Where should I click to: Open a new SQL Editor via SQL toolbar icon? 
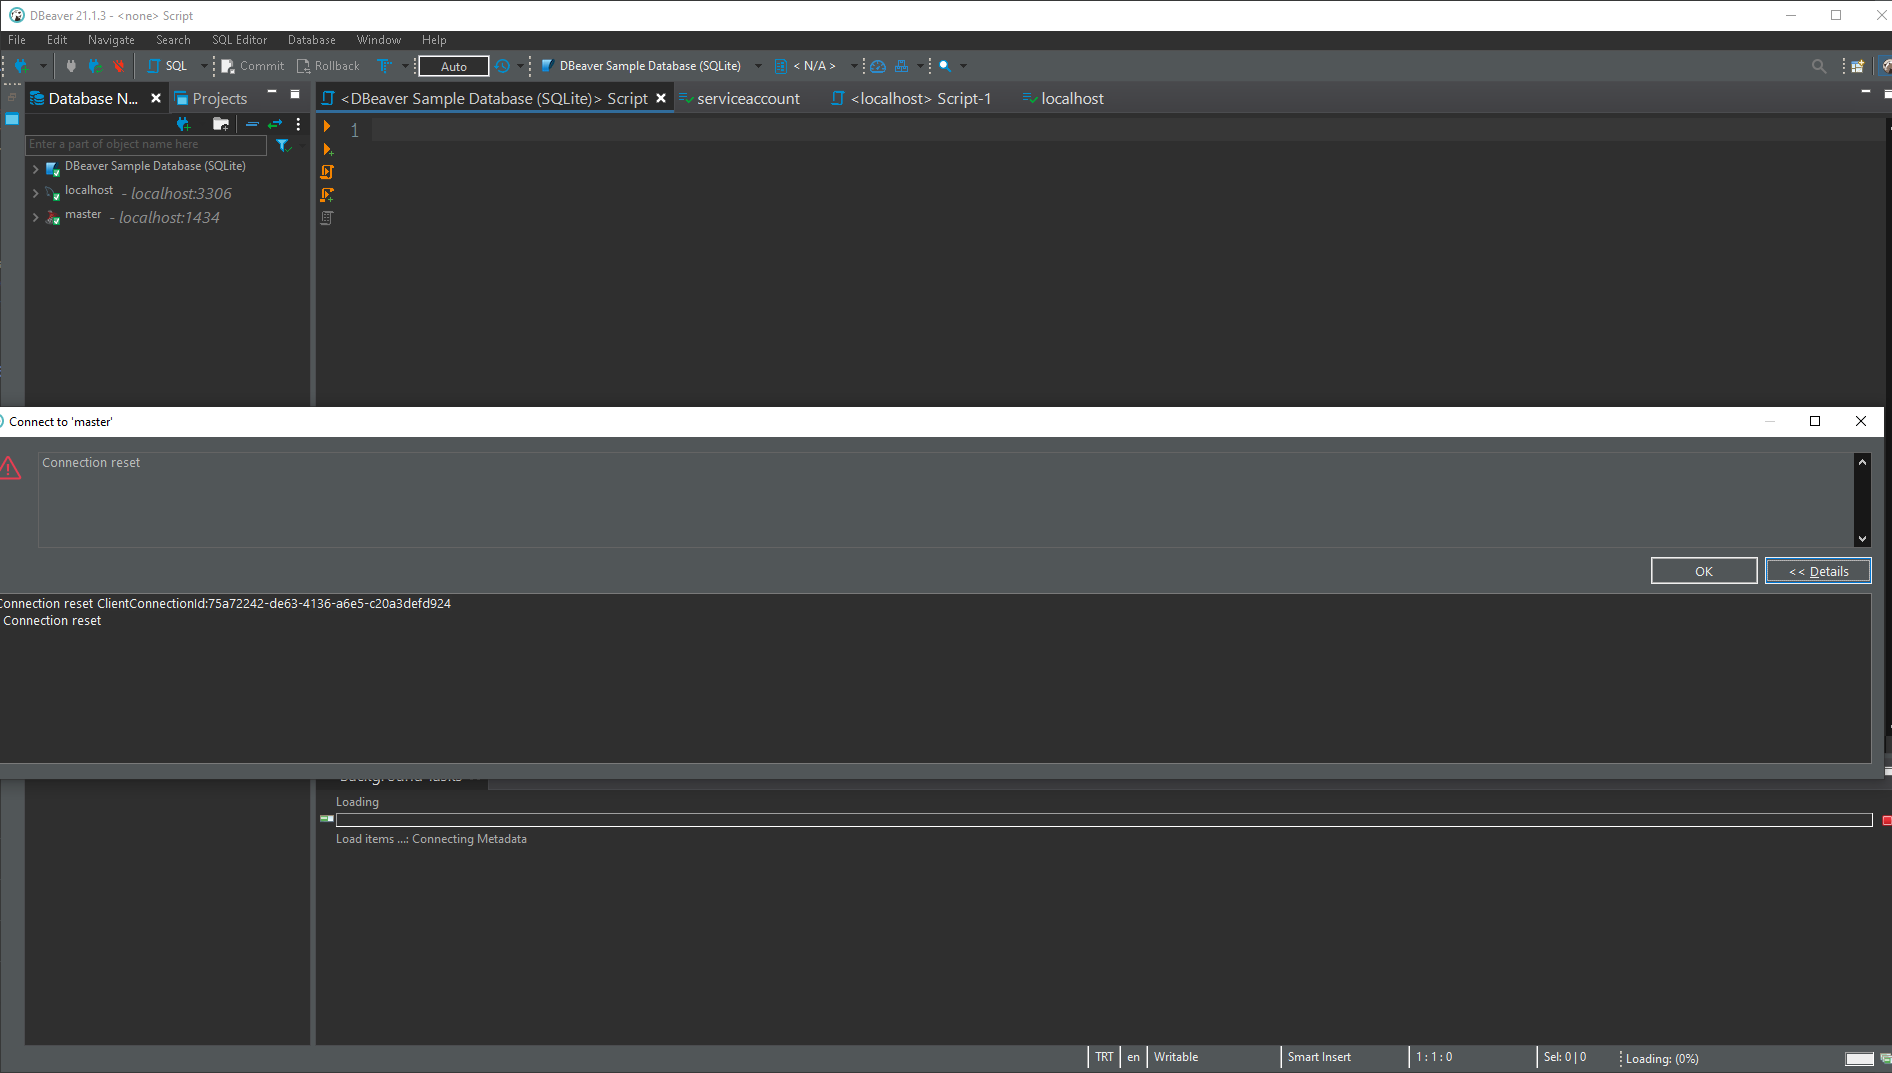coord(168,65)
